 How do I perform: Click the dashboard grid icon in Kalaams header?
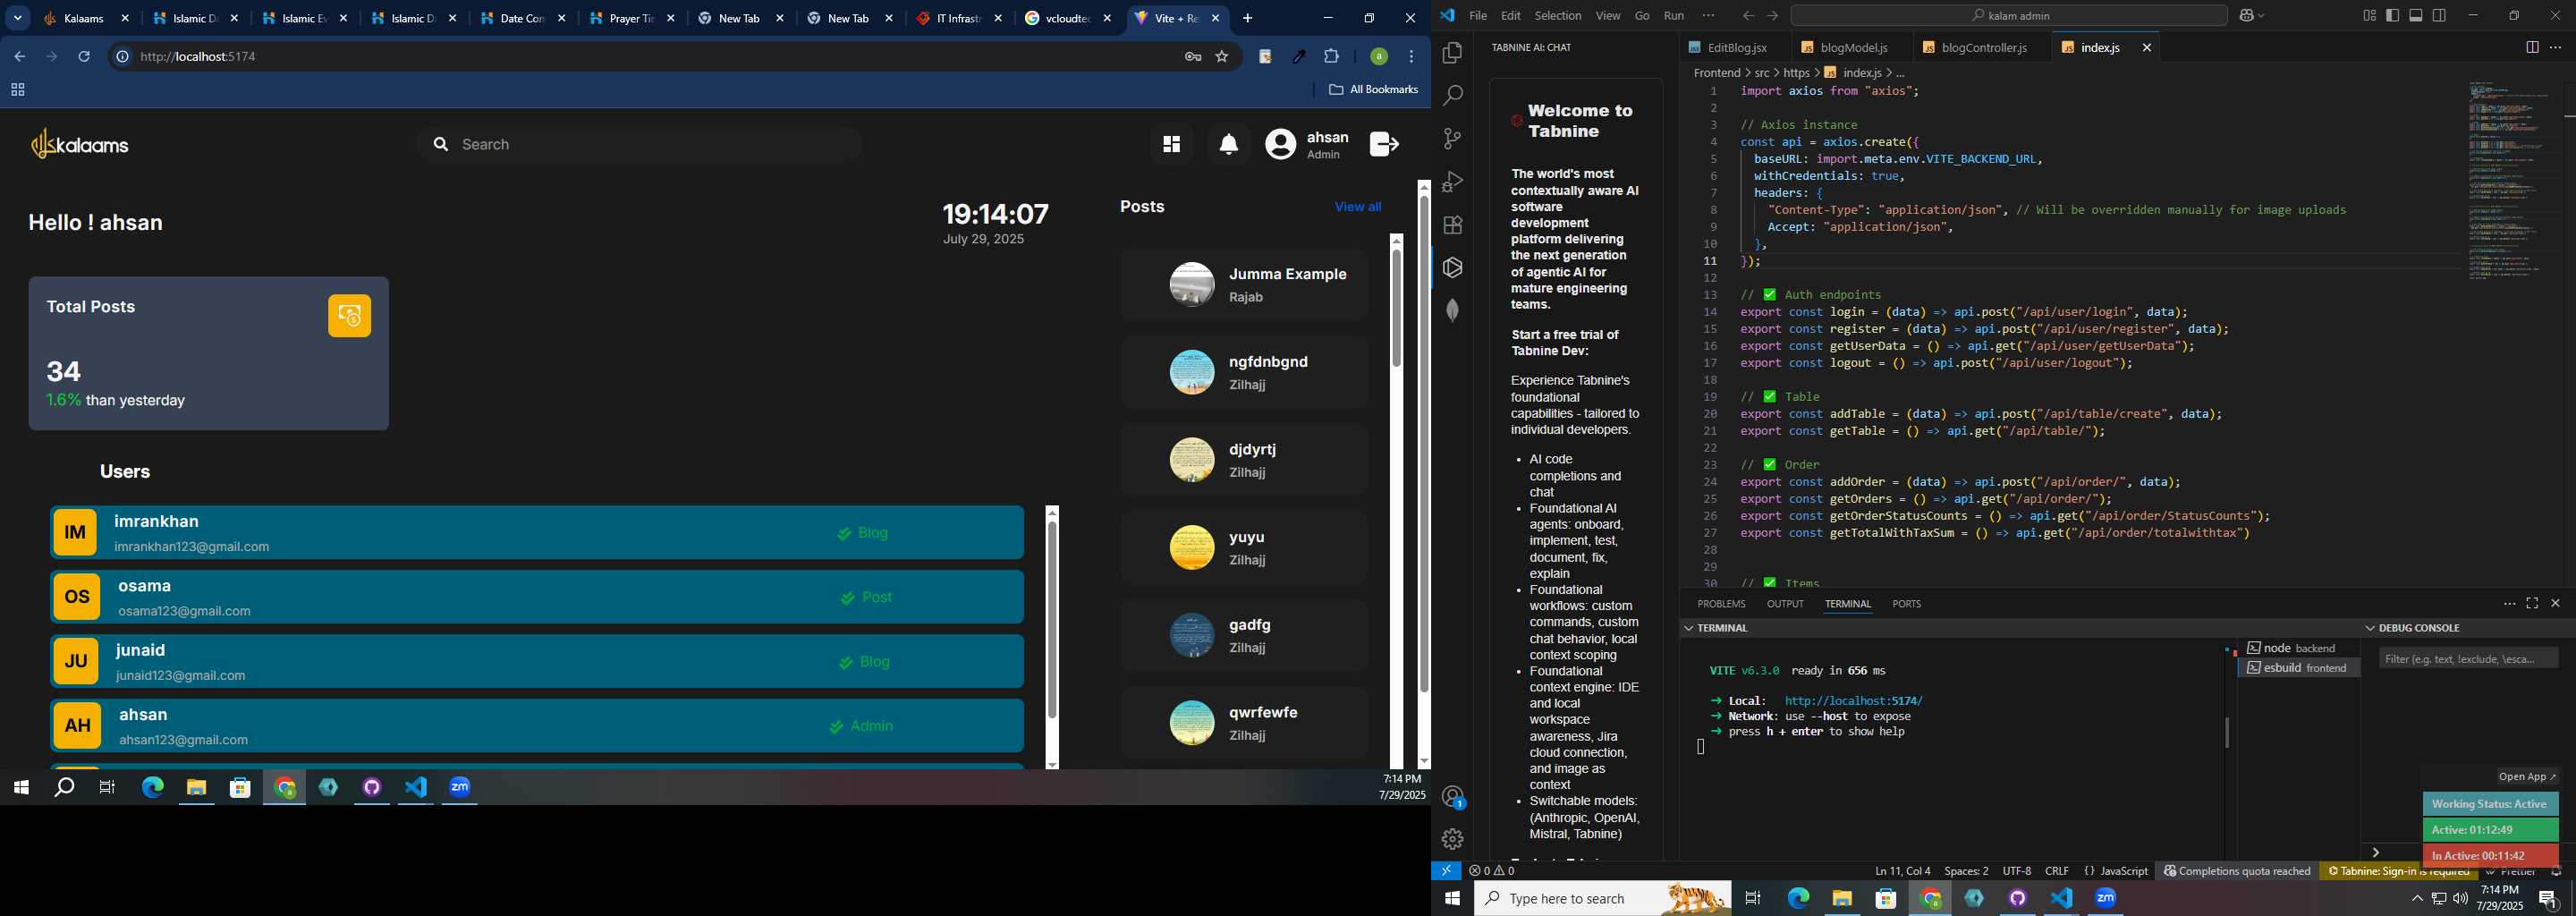click(x=1171, y=145)
